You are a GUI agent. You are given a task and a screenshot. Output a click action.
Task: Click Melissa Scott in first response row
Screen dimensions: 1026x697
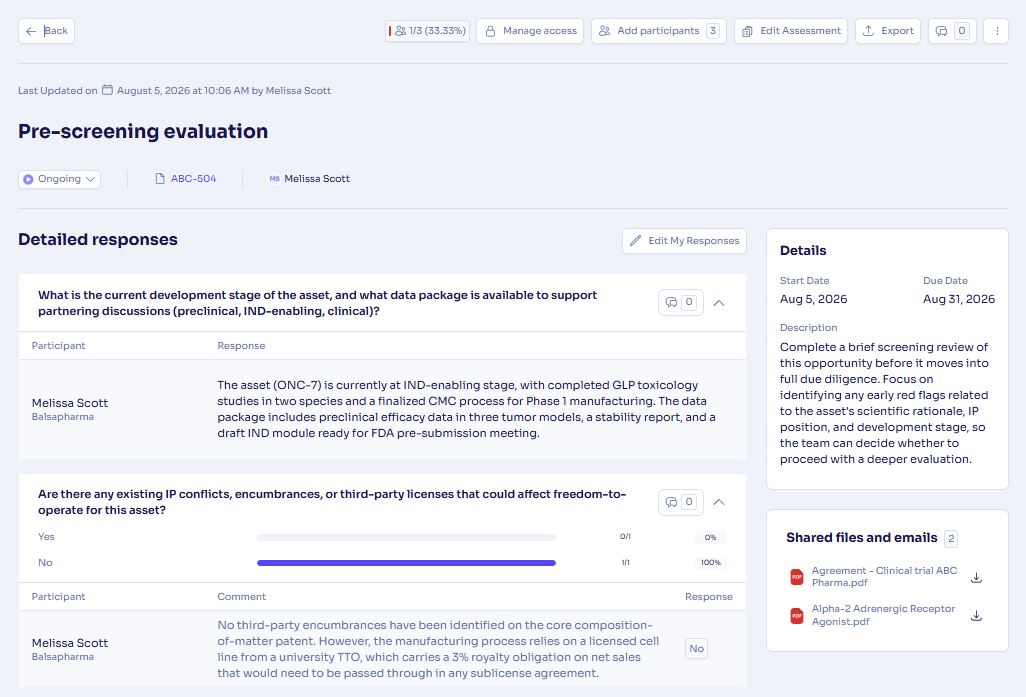click(70, 403)
